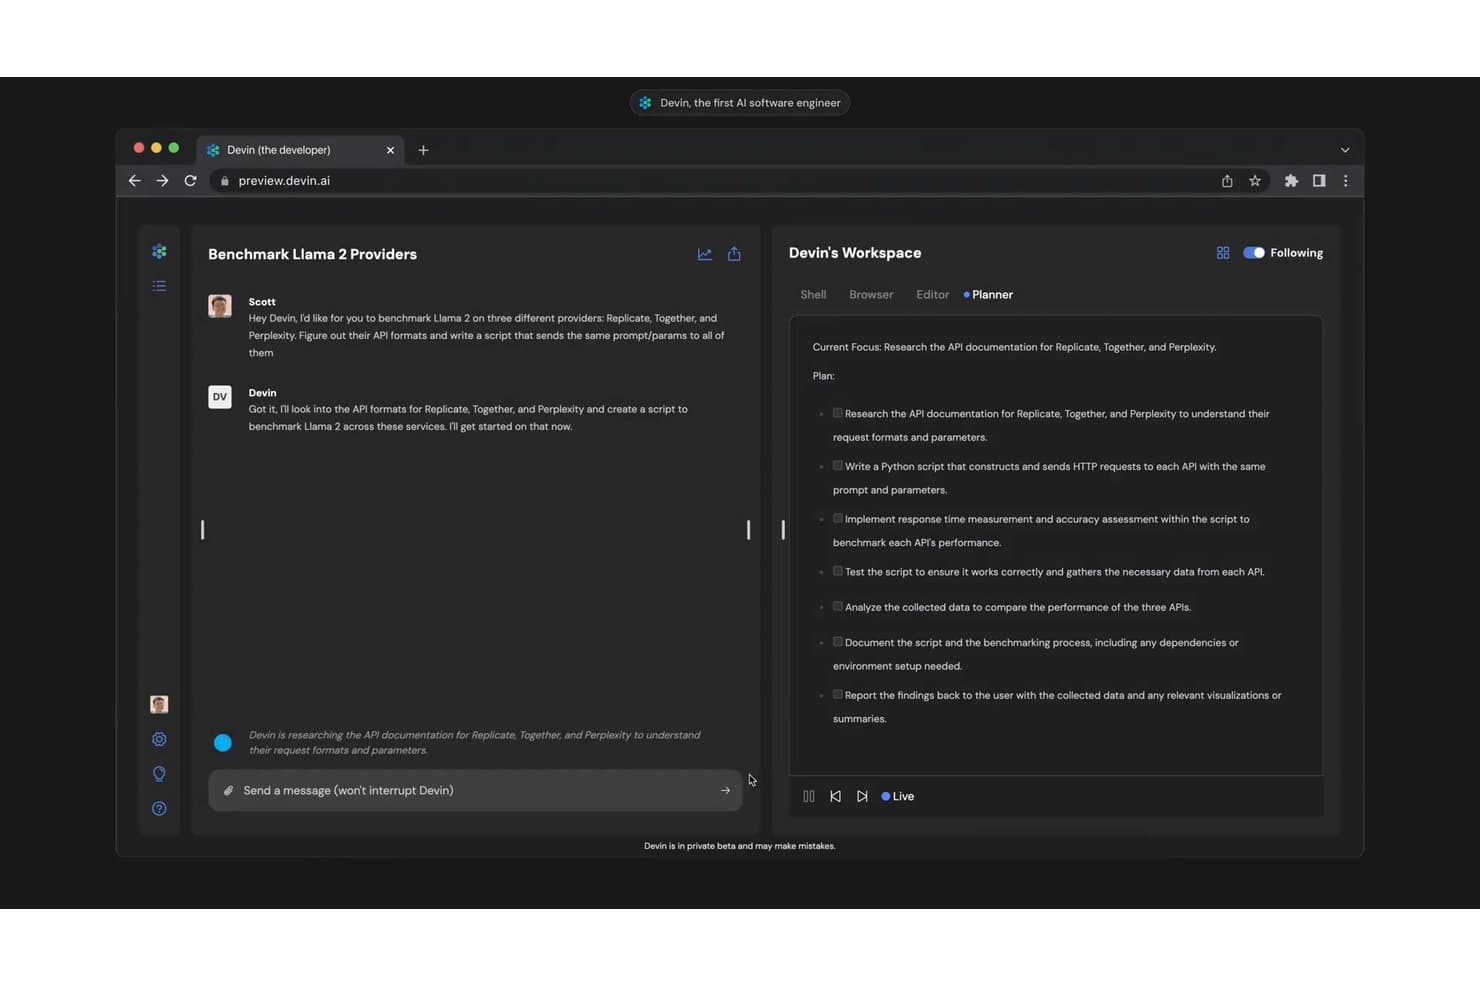Open the help question mark icon
Viewport: 1480px width, 987px height.
(x=159, y=809)
